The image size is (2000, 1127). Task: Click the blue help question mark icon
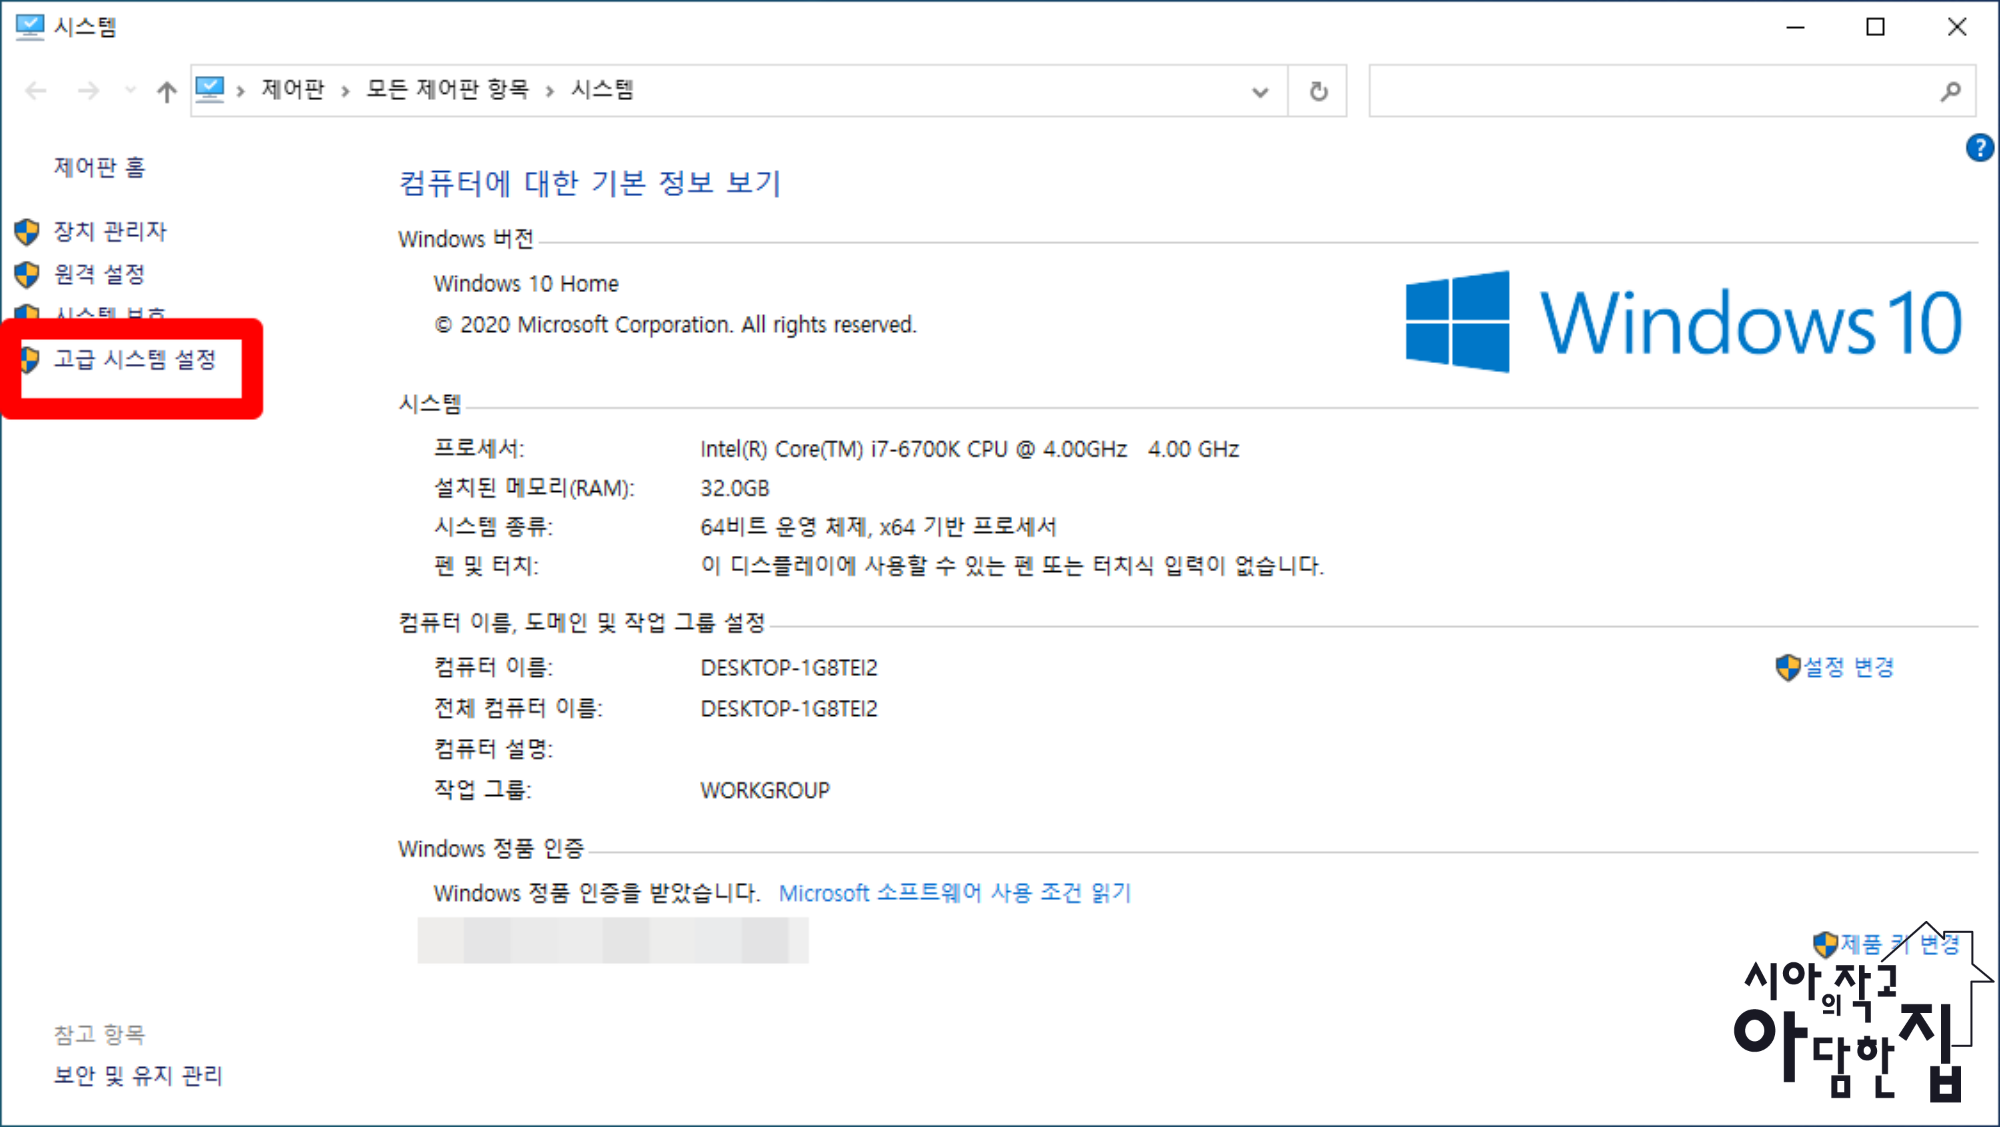[1979, 148]
